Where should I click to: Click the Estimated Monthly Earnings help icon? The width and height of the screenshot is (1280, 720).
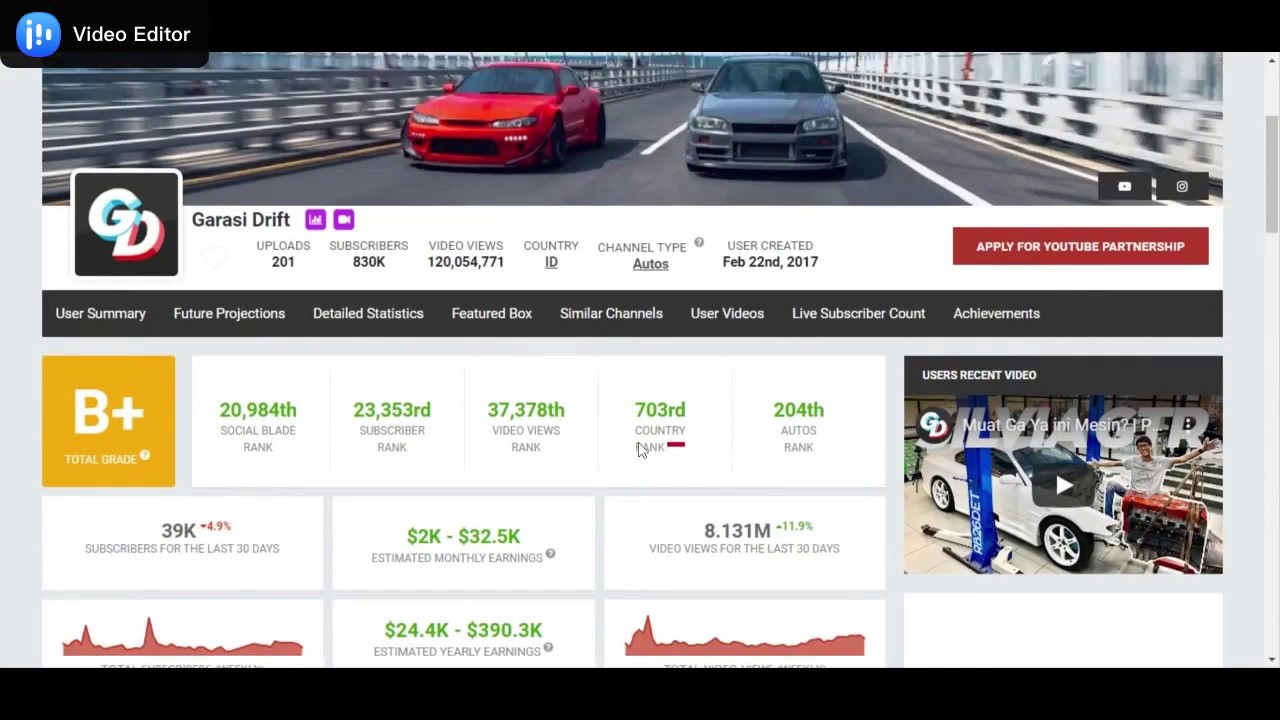pyautogui.click(x=550, y=554)
